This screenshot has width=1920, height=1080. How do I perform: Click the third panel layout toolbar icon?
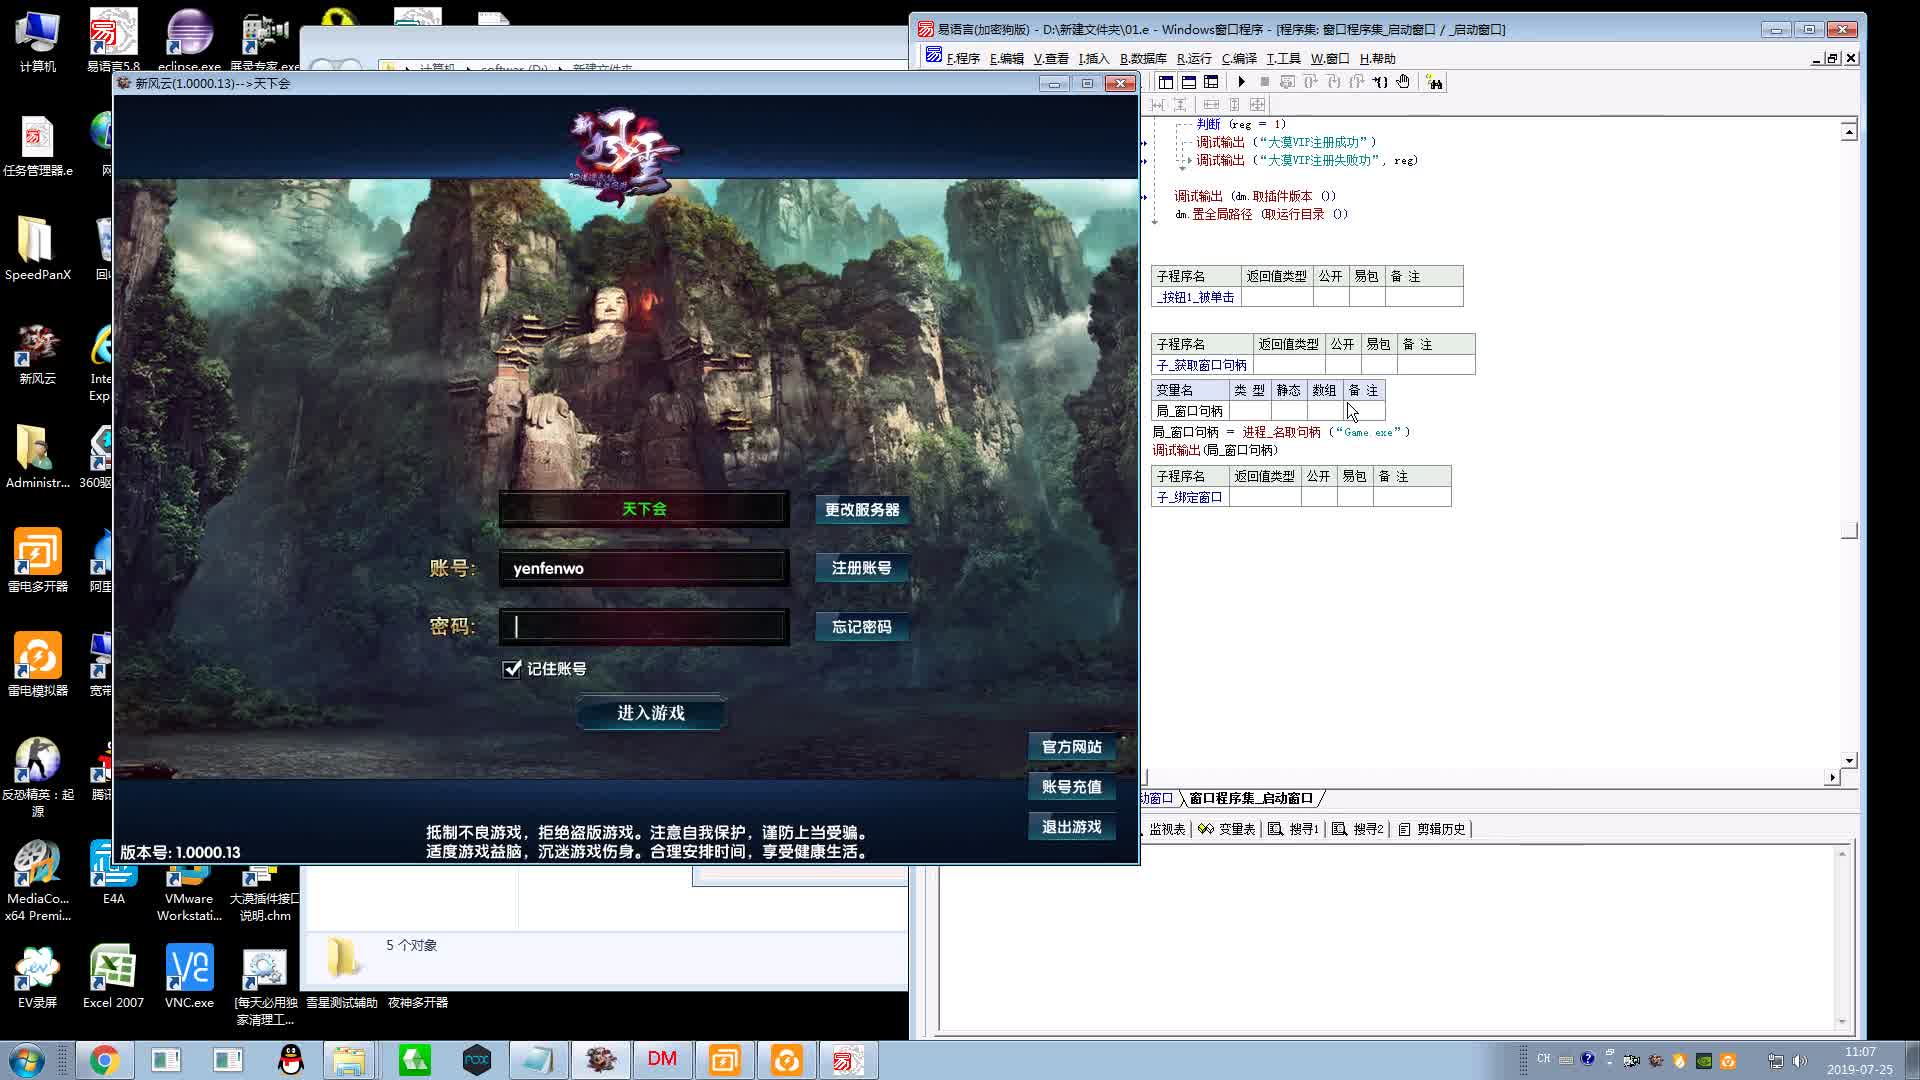tap(1211, 82)
